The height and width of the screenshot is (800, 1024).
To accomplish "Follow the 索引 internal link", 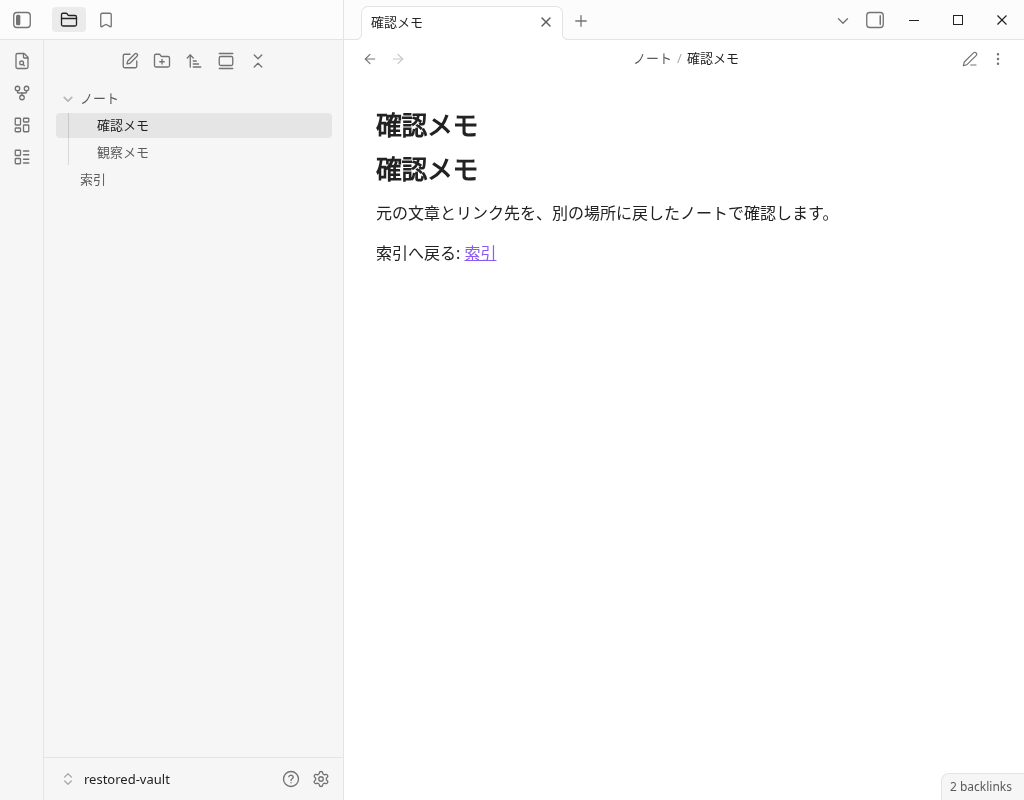I will [481, 253].
